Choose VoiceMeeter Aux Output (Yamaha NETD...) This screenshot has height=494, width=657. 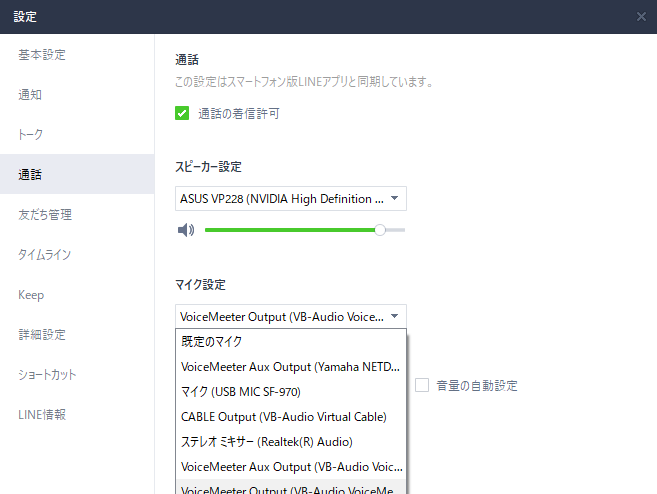(291, 367)
